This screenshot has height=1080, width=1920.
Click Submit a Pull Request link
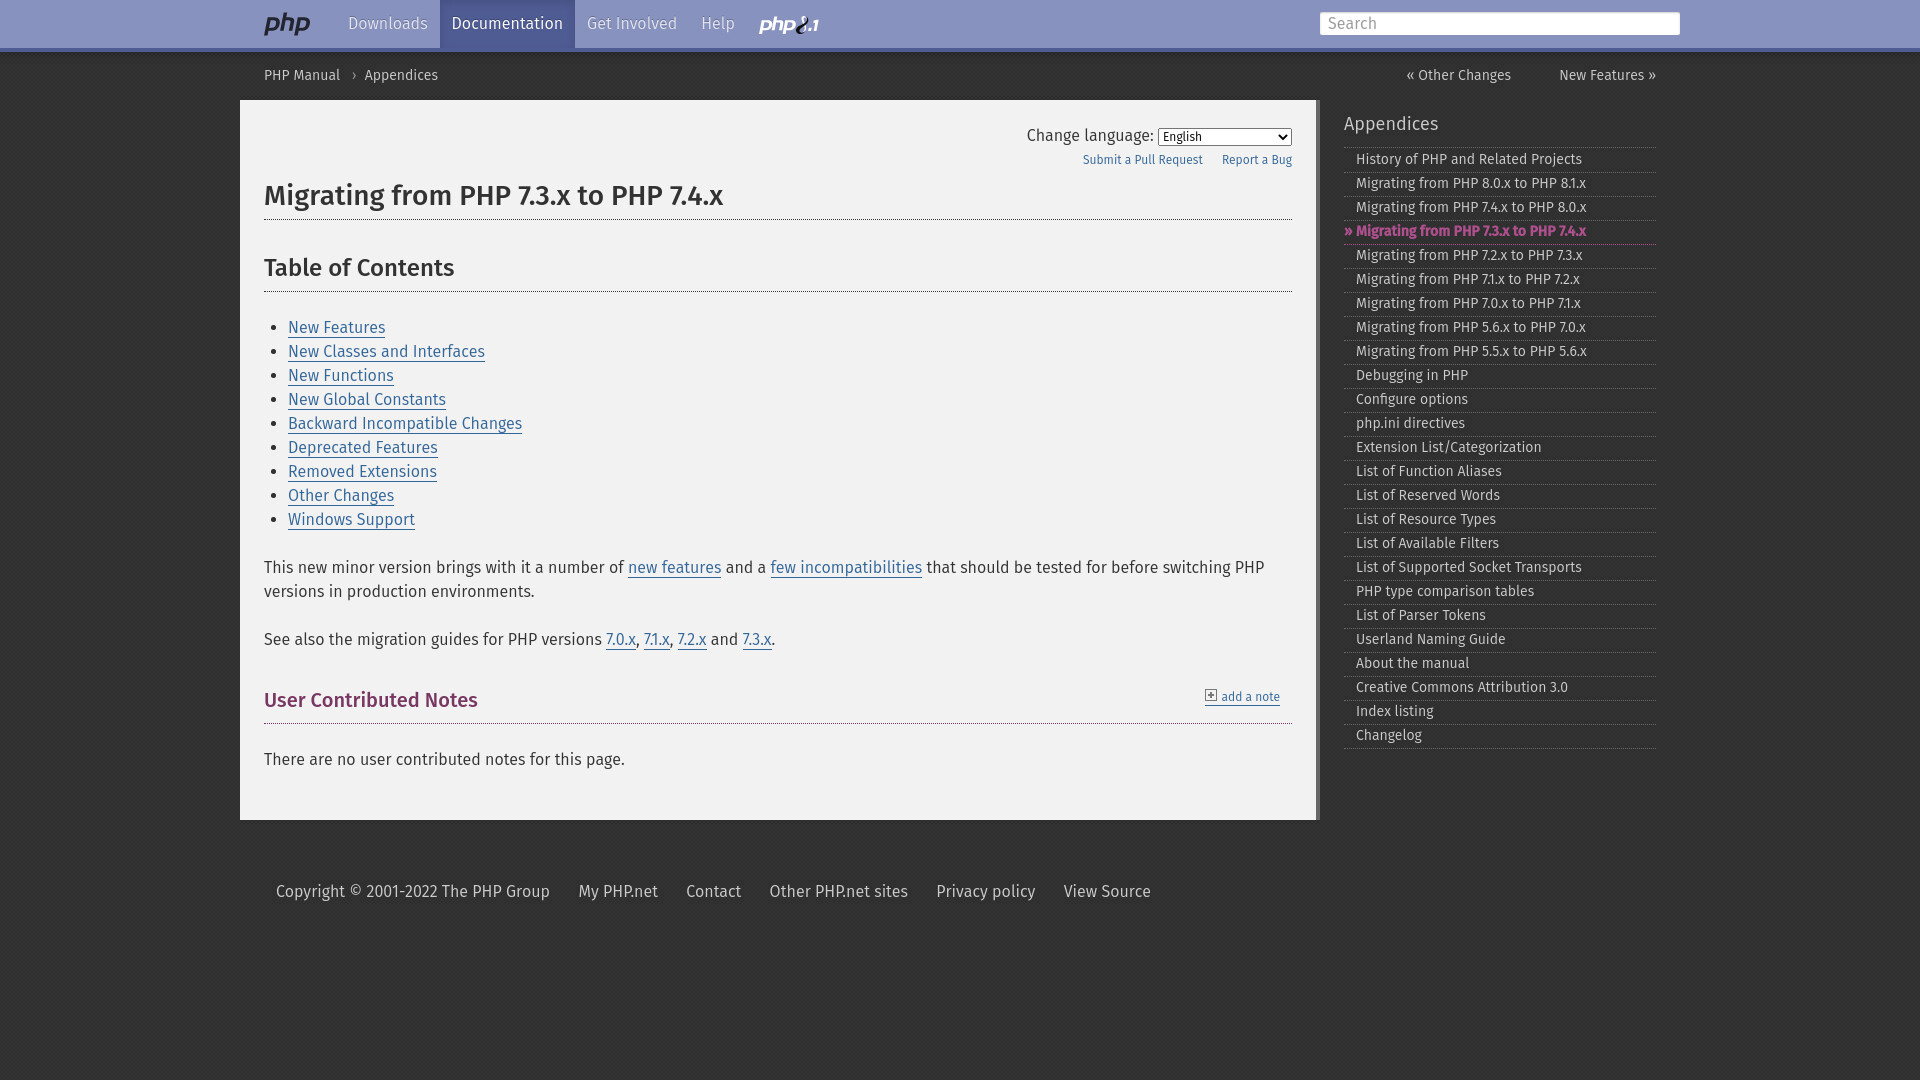click(1142, 160)
